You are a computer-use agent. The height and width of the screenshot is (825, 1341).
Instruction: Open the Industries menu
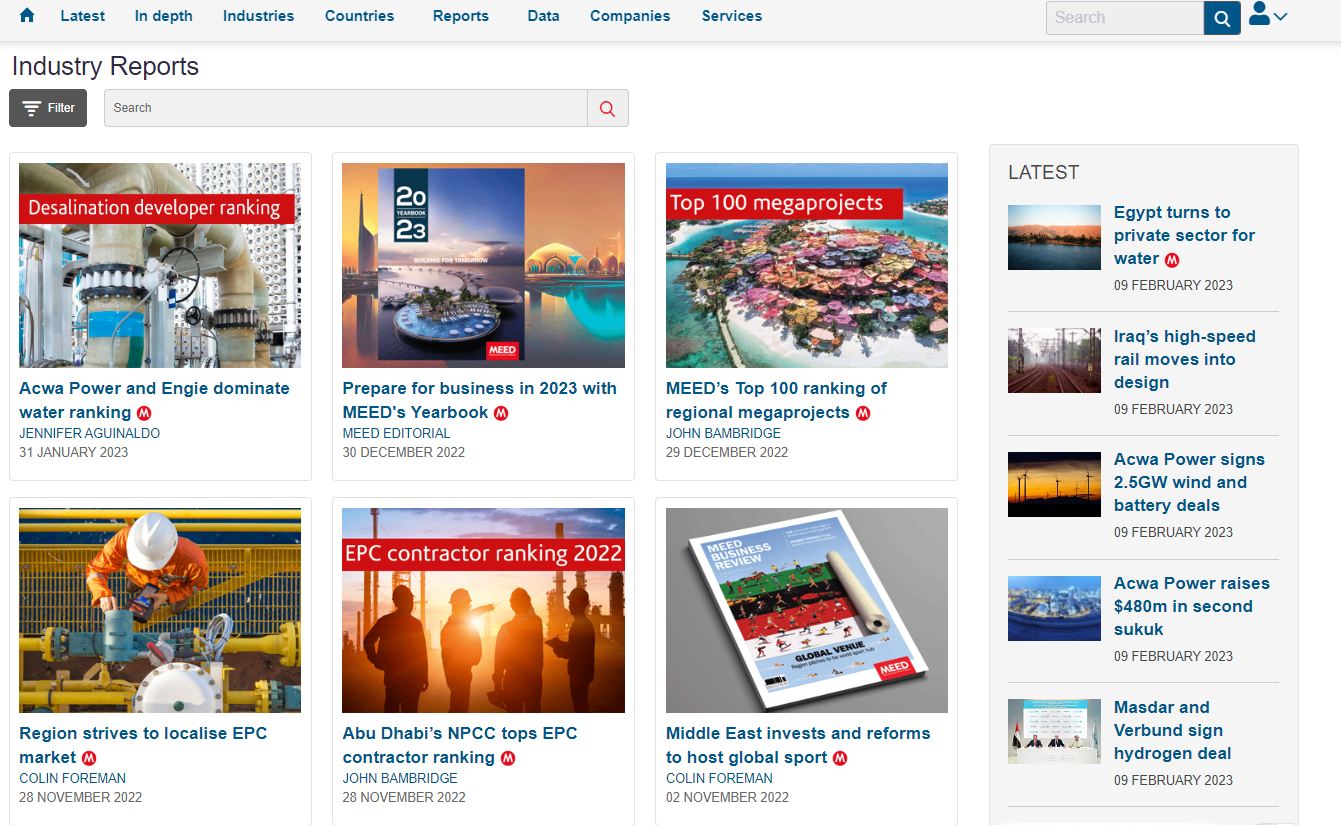(258, 16)
